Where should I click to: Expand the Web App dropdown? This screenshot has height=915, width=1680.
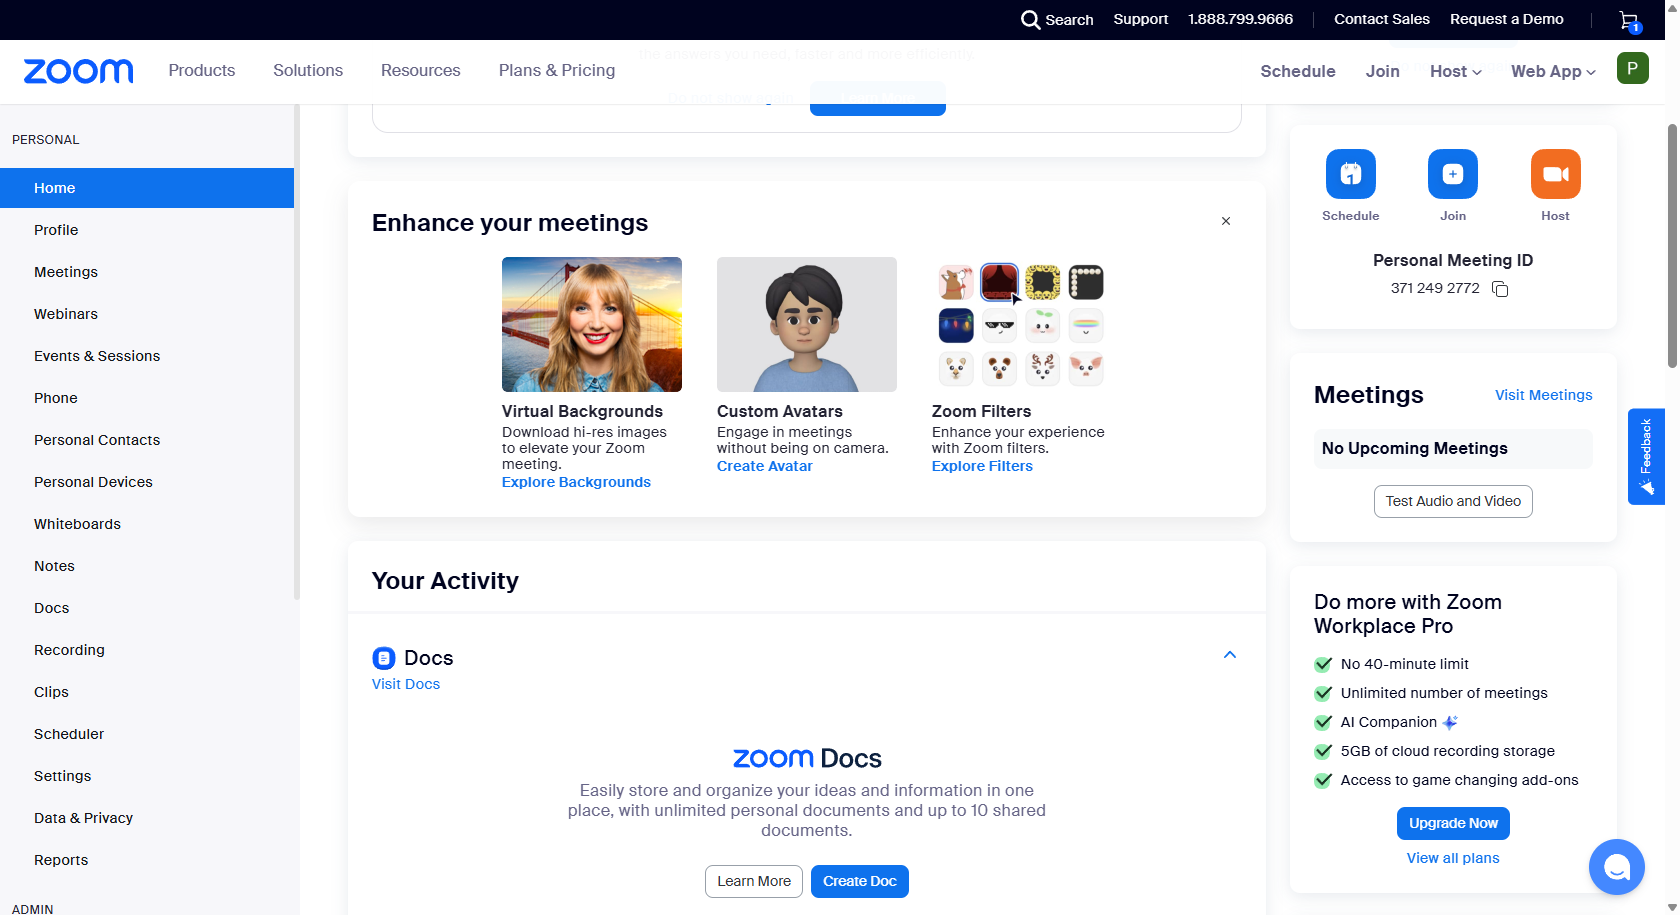pyautogui.click(x=1553, y=71)
